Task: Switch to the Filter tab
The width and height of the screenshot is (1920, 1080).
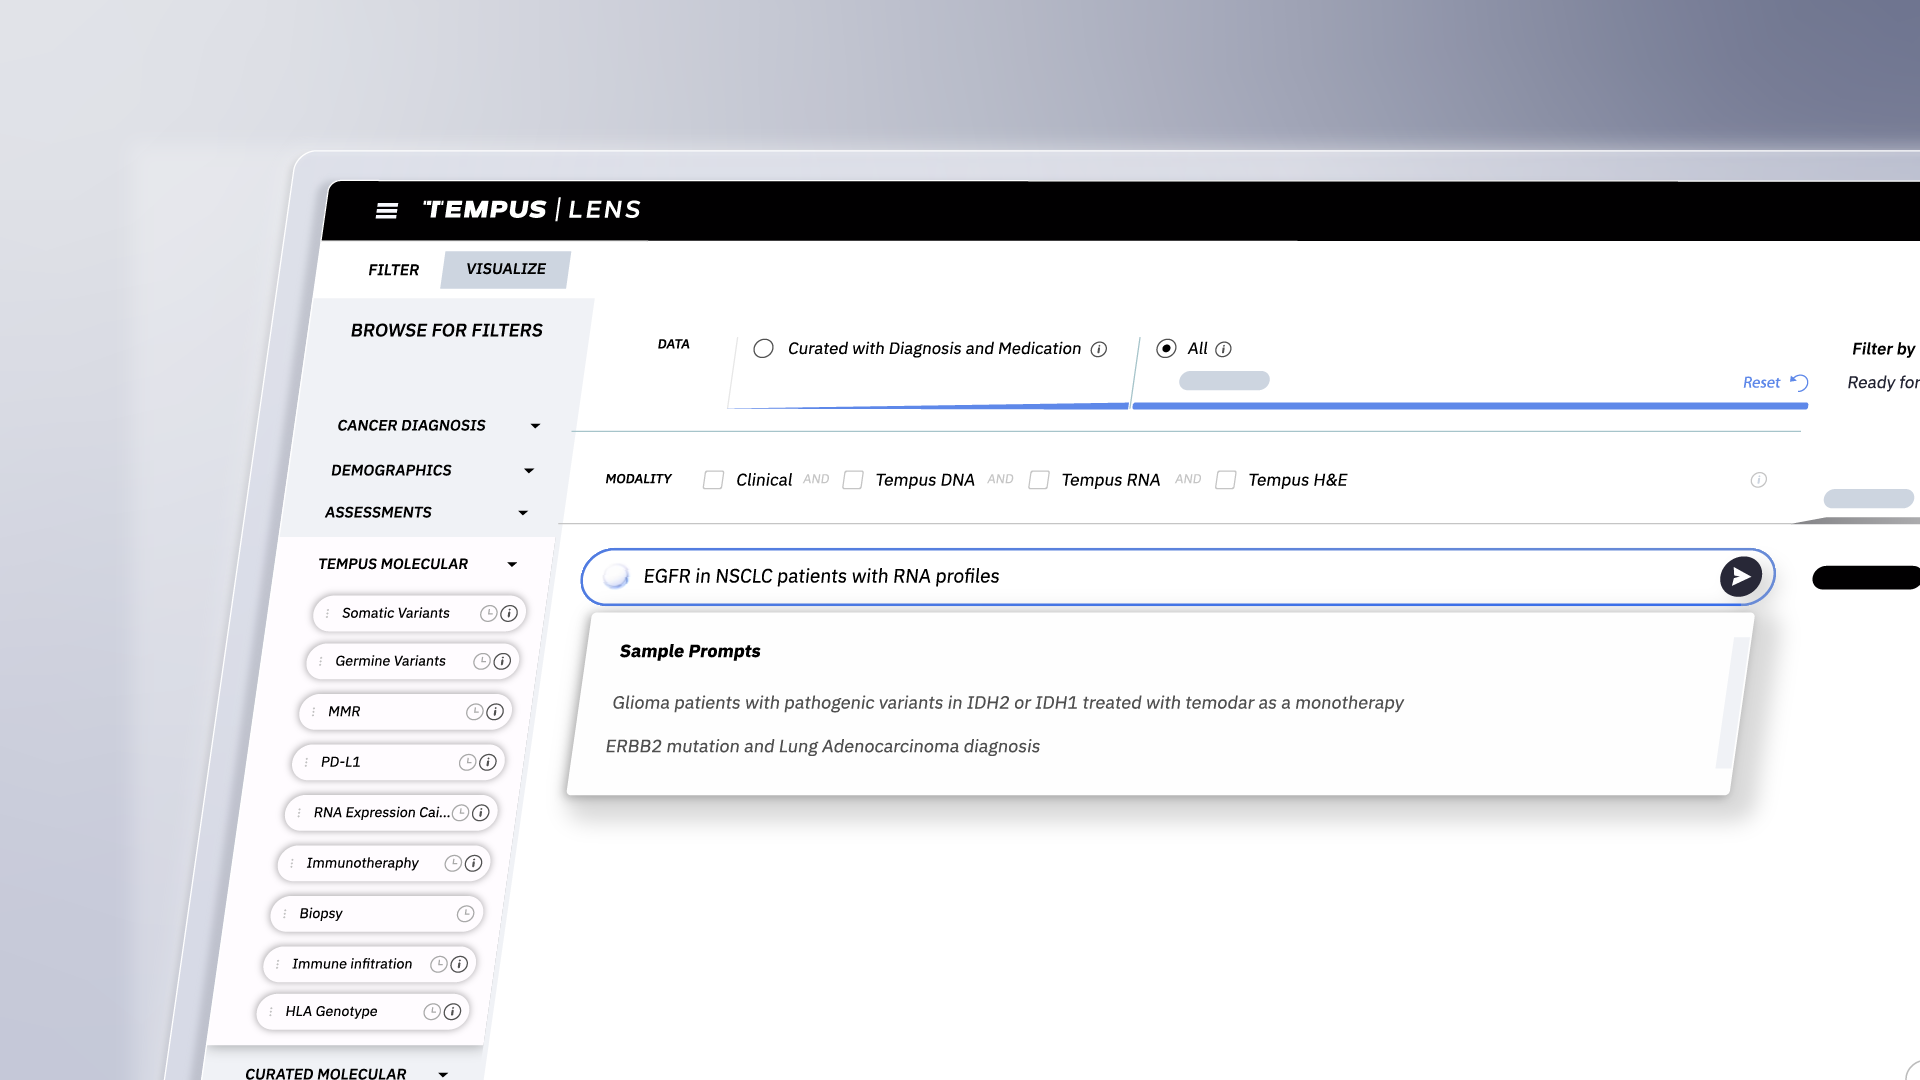Action: 393,270
